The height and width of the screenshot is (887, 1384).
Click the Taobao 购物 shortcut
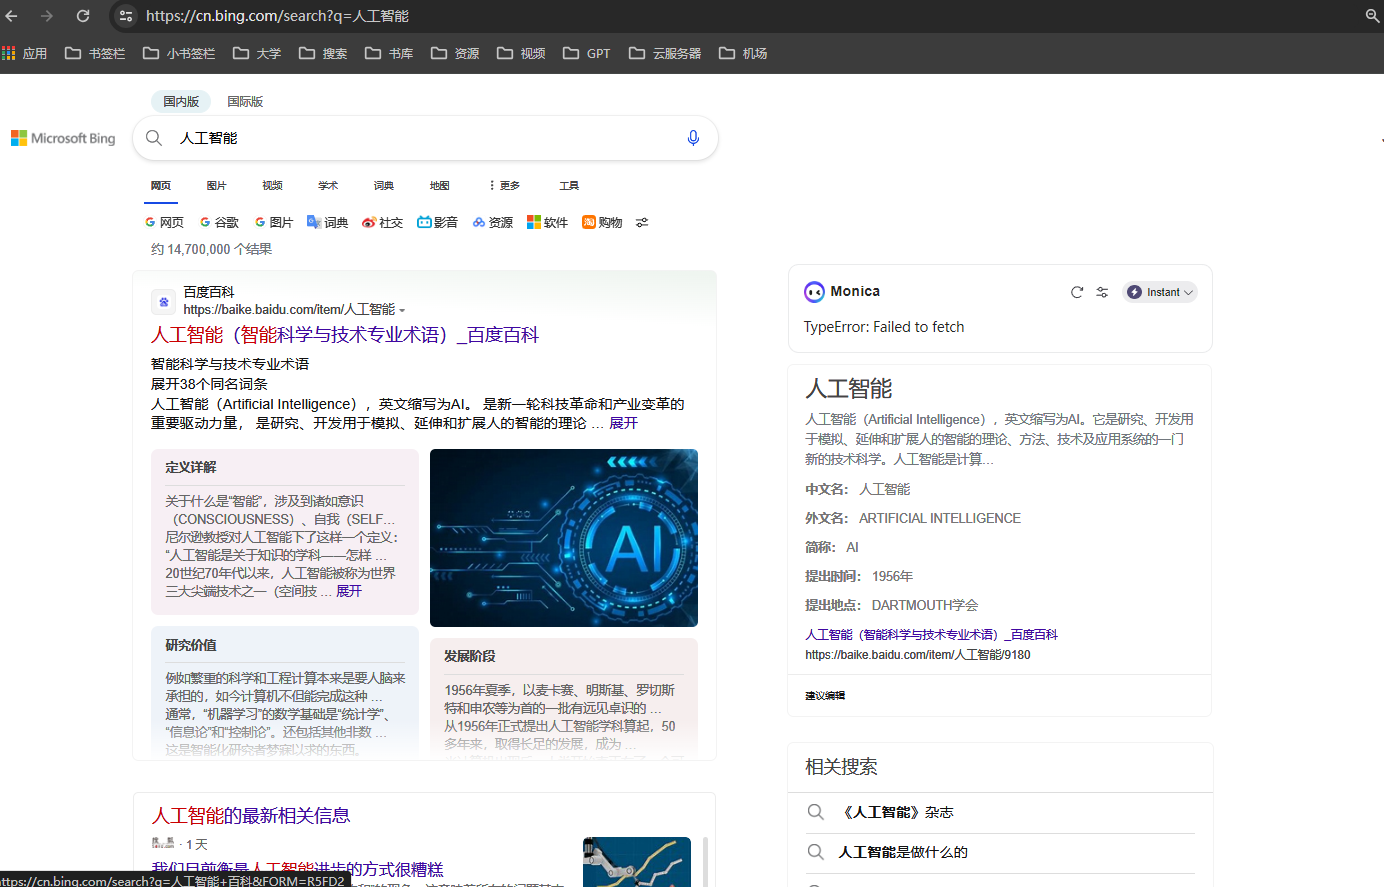tap(602, 222)
